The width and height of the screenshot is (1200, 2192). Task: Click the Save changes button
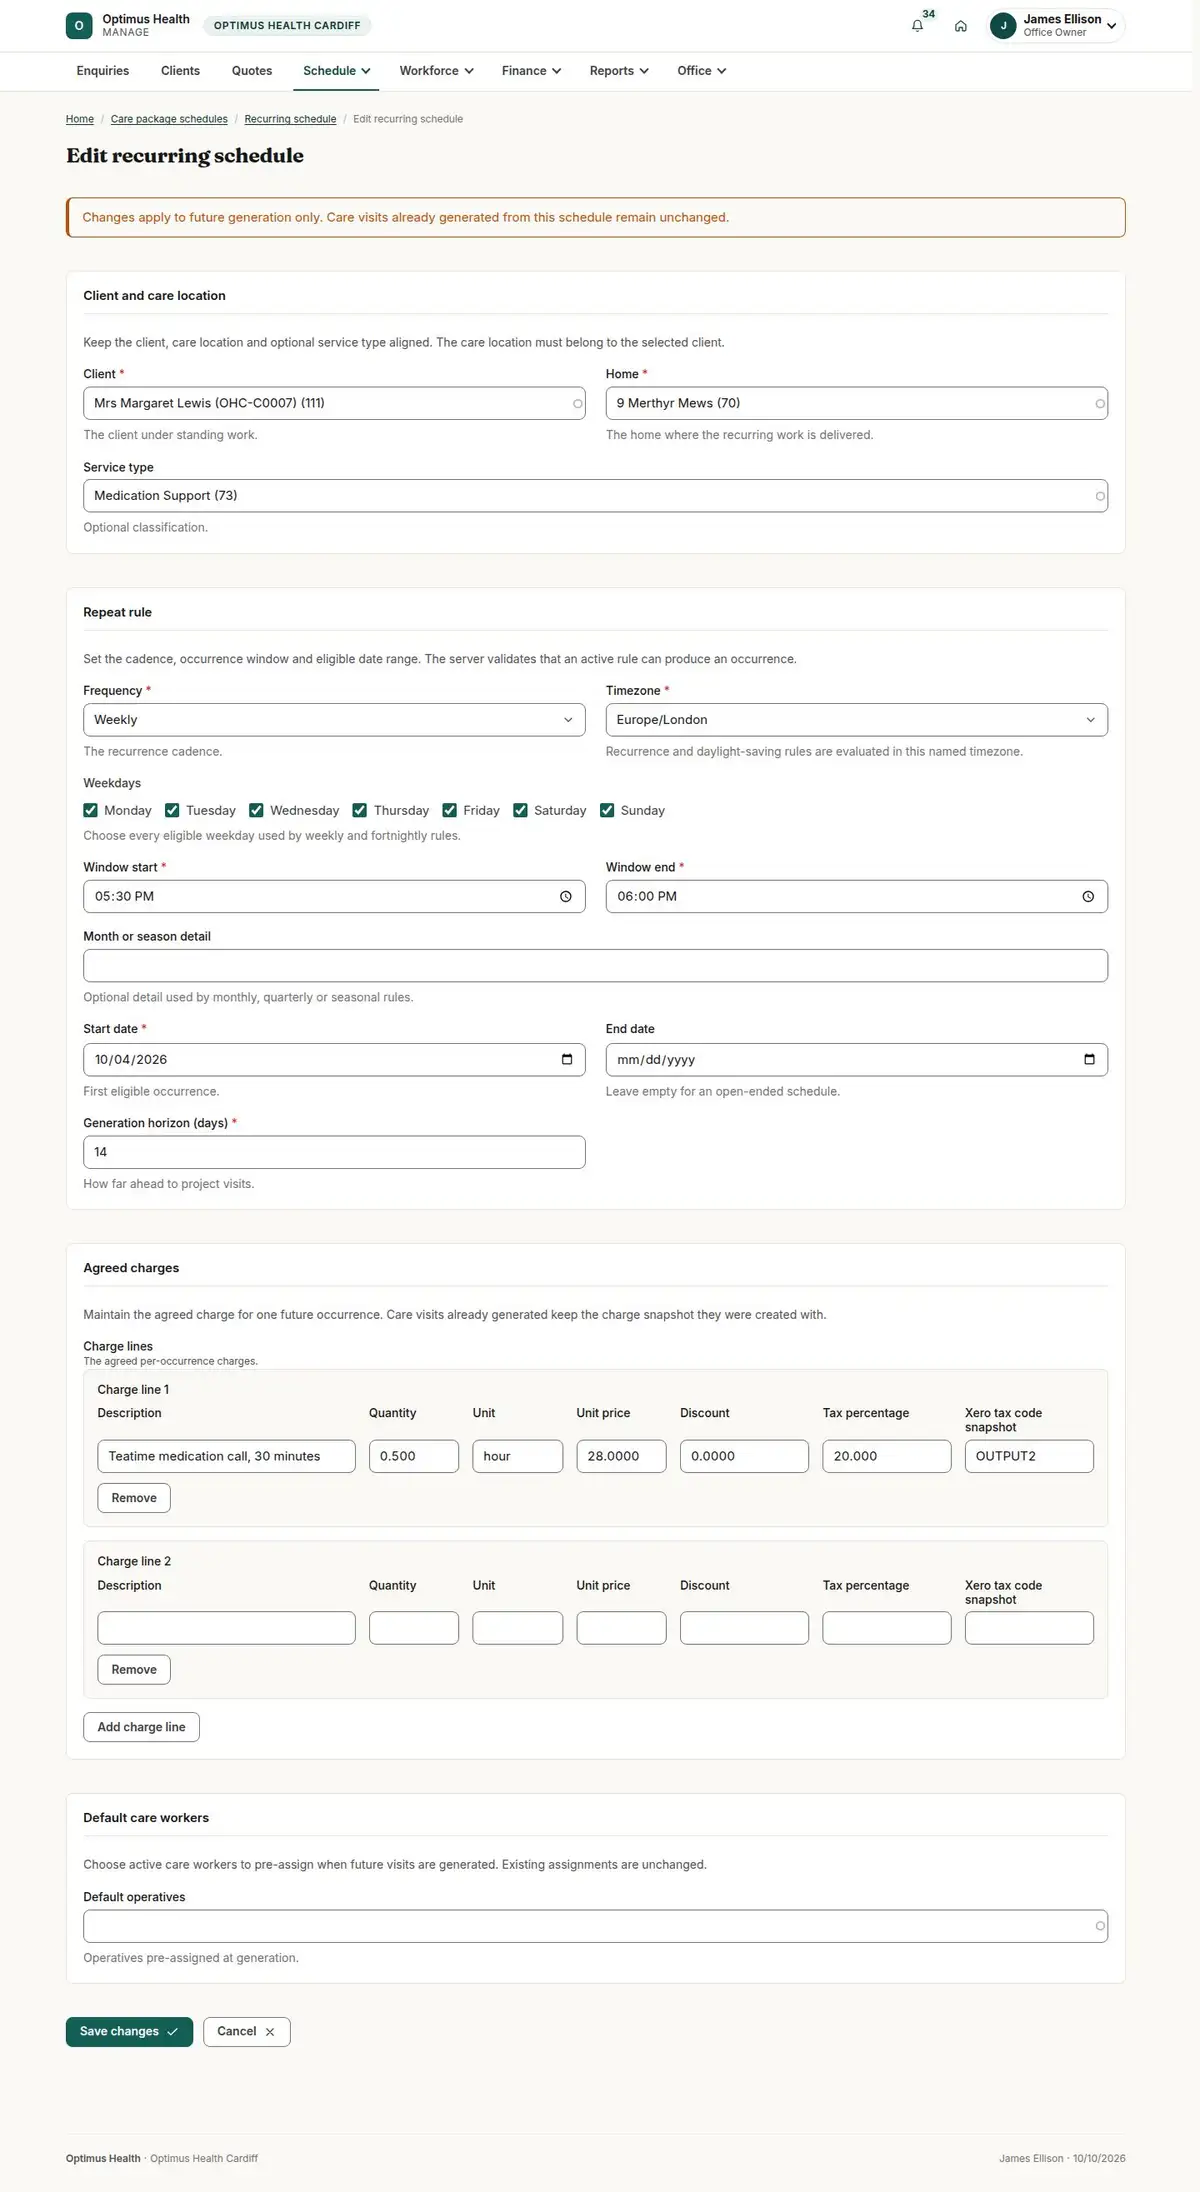(x=129, y=2032)
